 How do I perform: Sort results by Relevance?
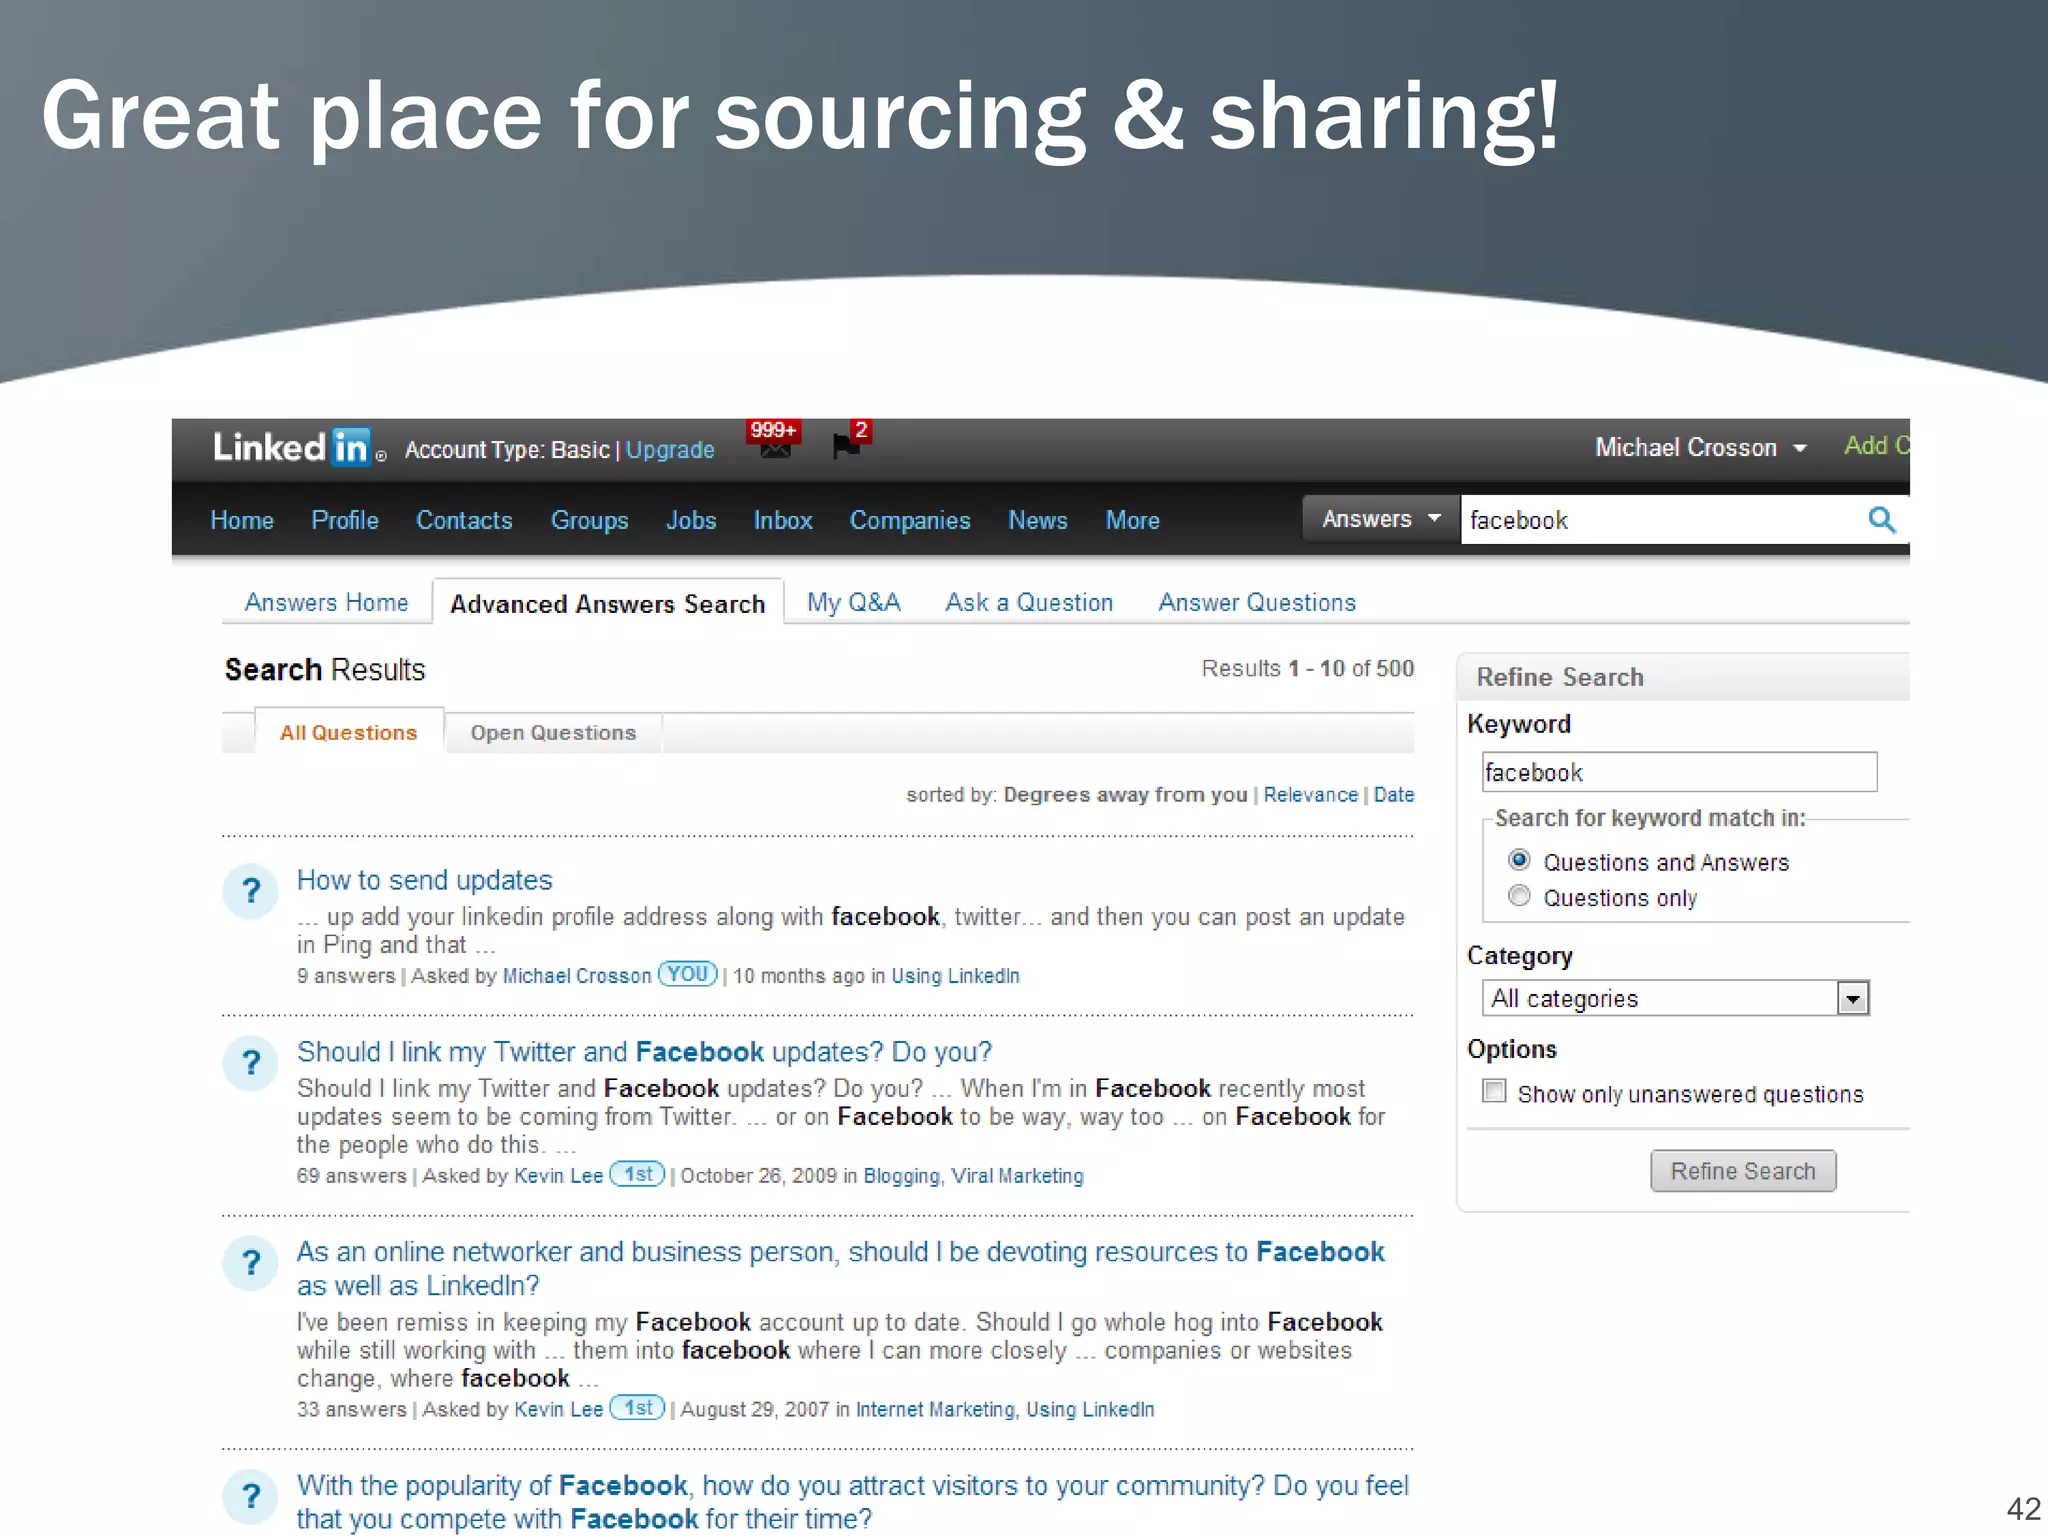click(x=1310, y=794)
